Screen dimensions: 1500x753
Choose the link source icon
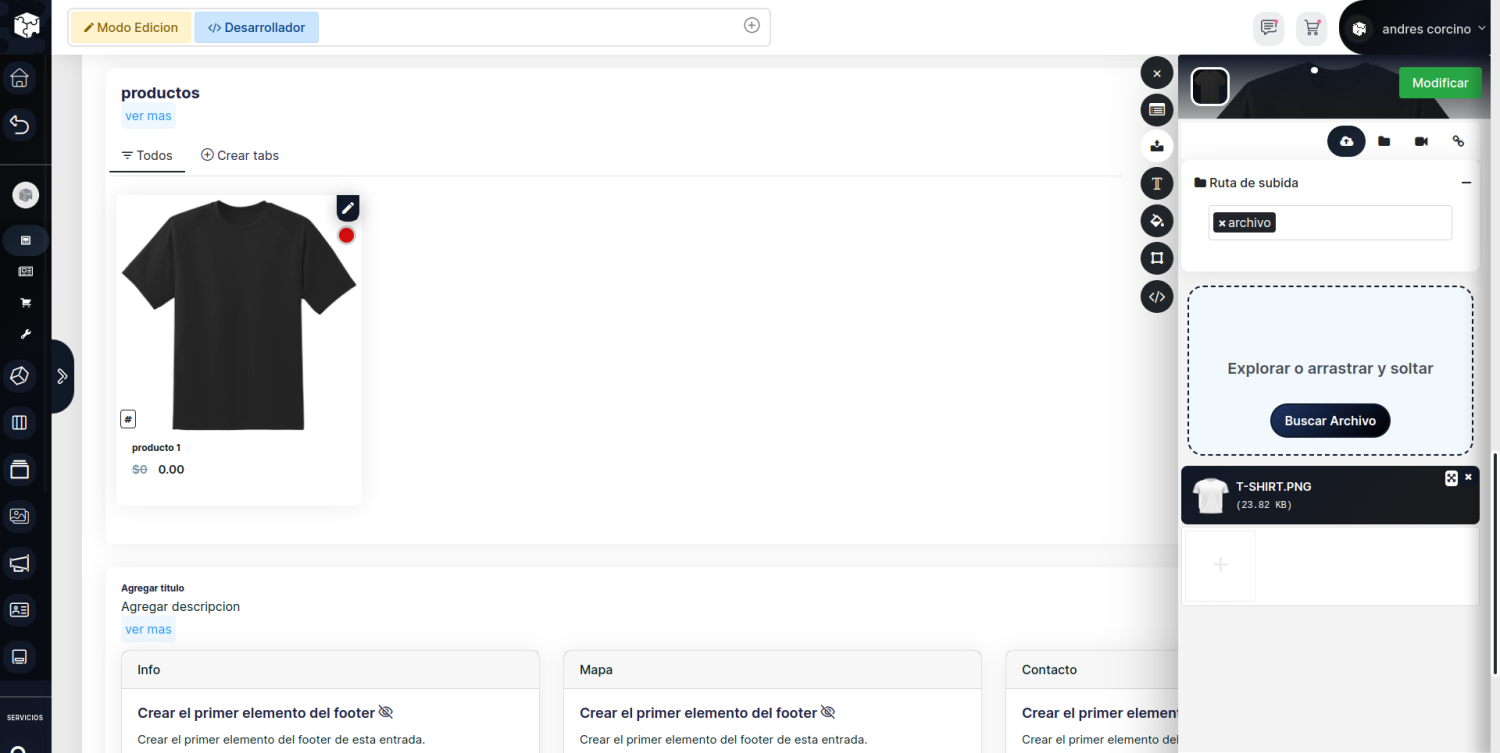click(x=1458, y=141)
